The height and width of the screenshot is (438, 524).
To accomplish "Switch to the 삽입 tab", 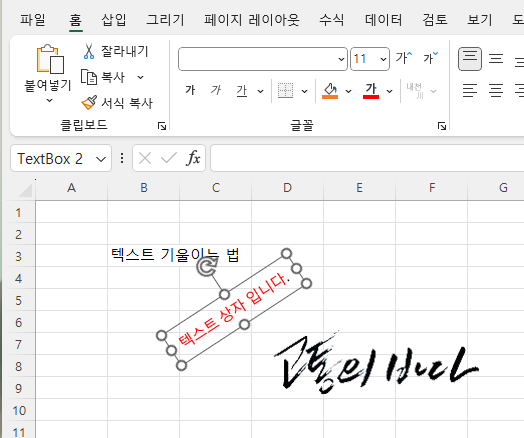I will click(x=114, y=20).
